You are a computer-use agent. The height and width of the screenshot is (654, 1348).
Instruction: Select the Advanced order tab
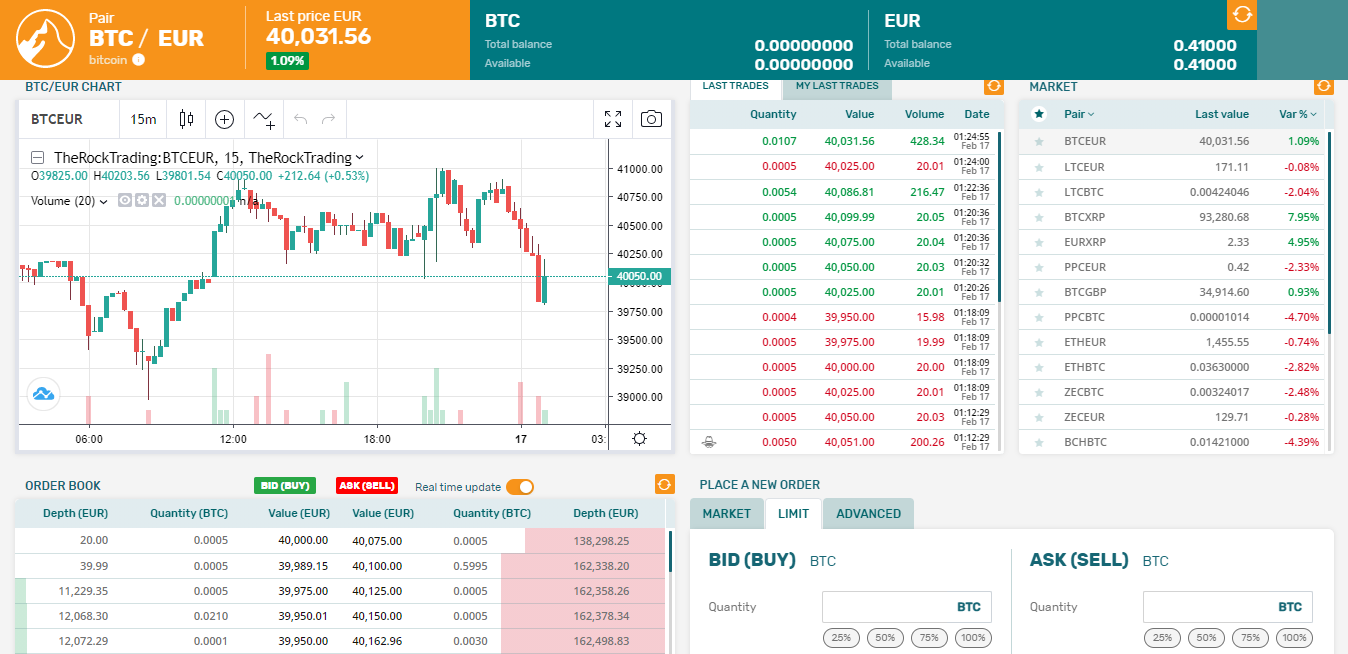coord(868,514)
